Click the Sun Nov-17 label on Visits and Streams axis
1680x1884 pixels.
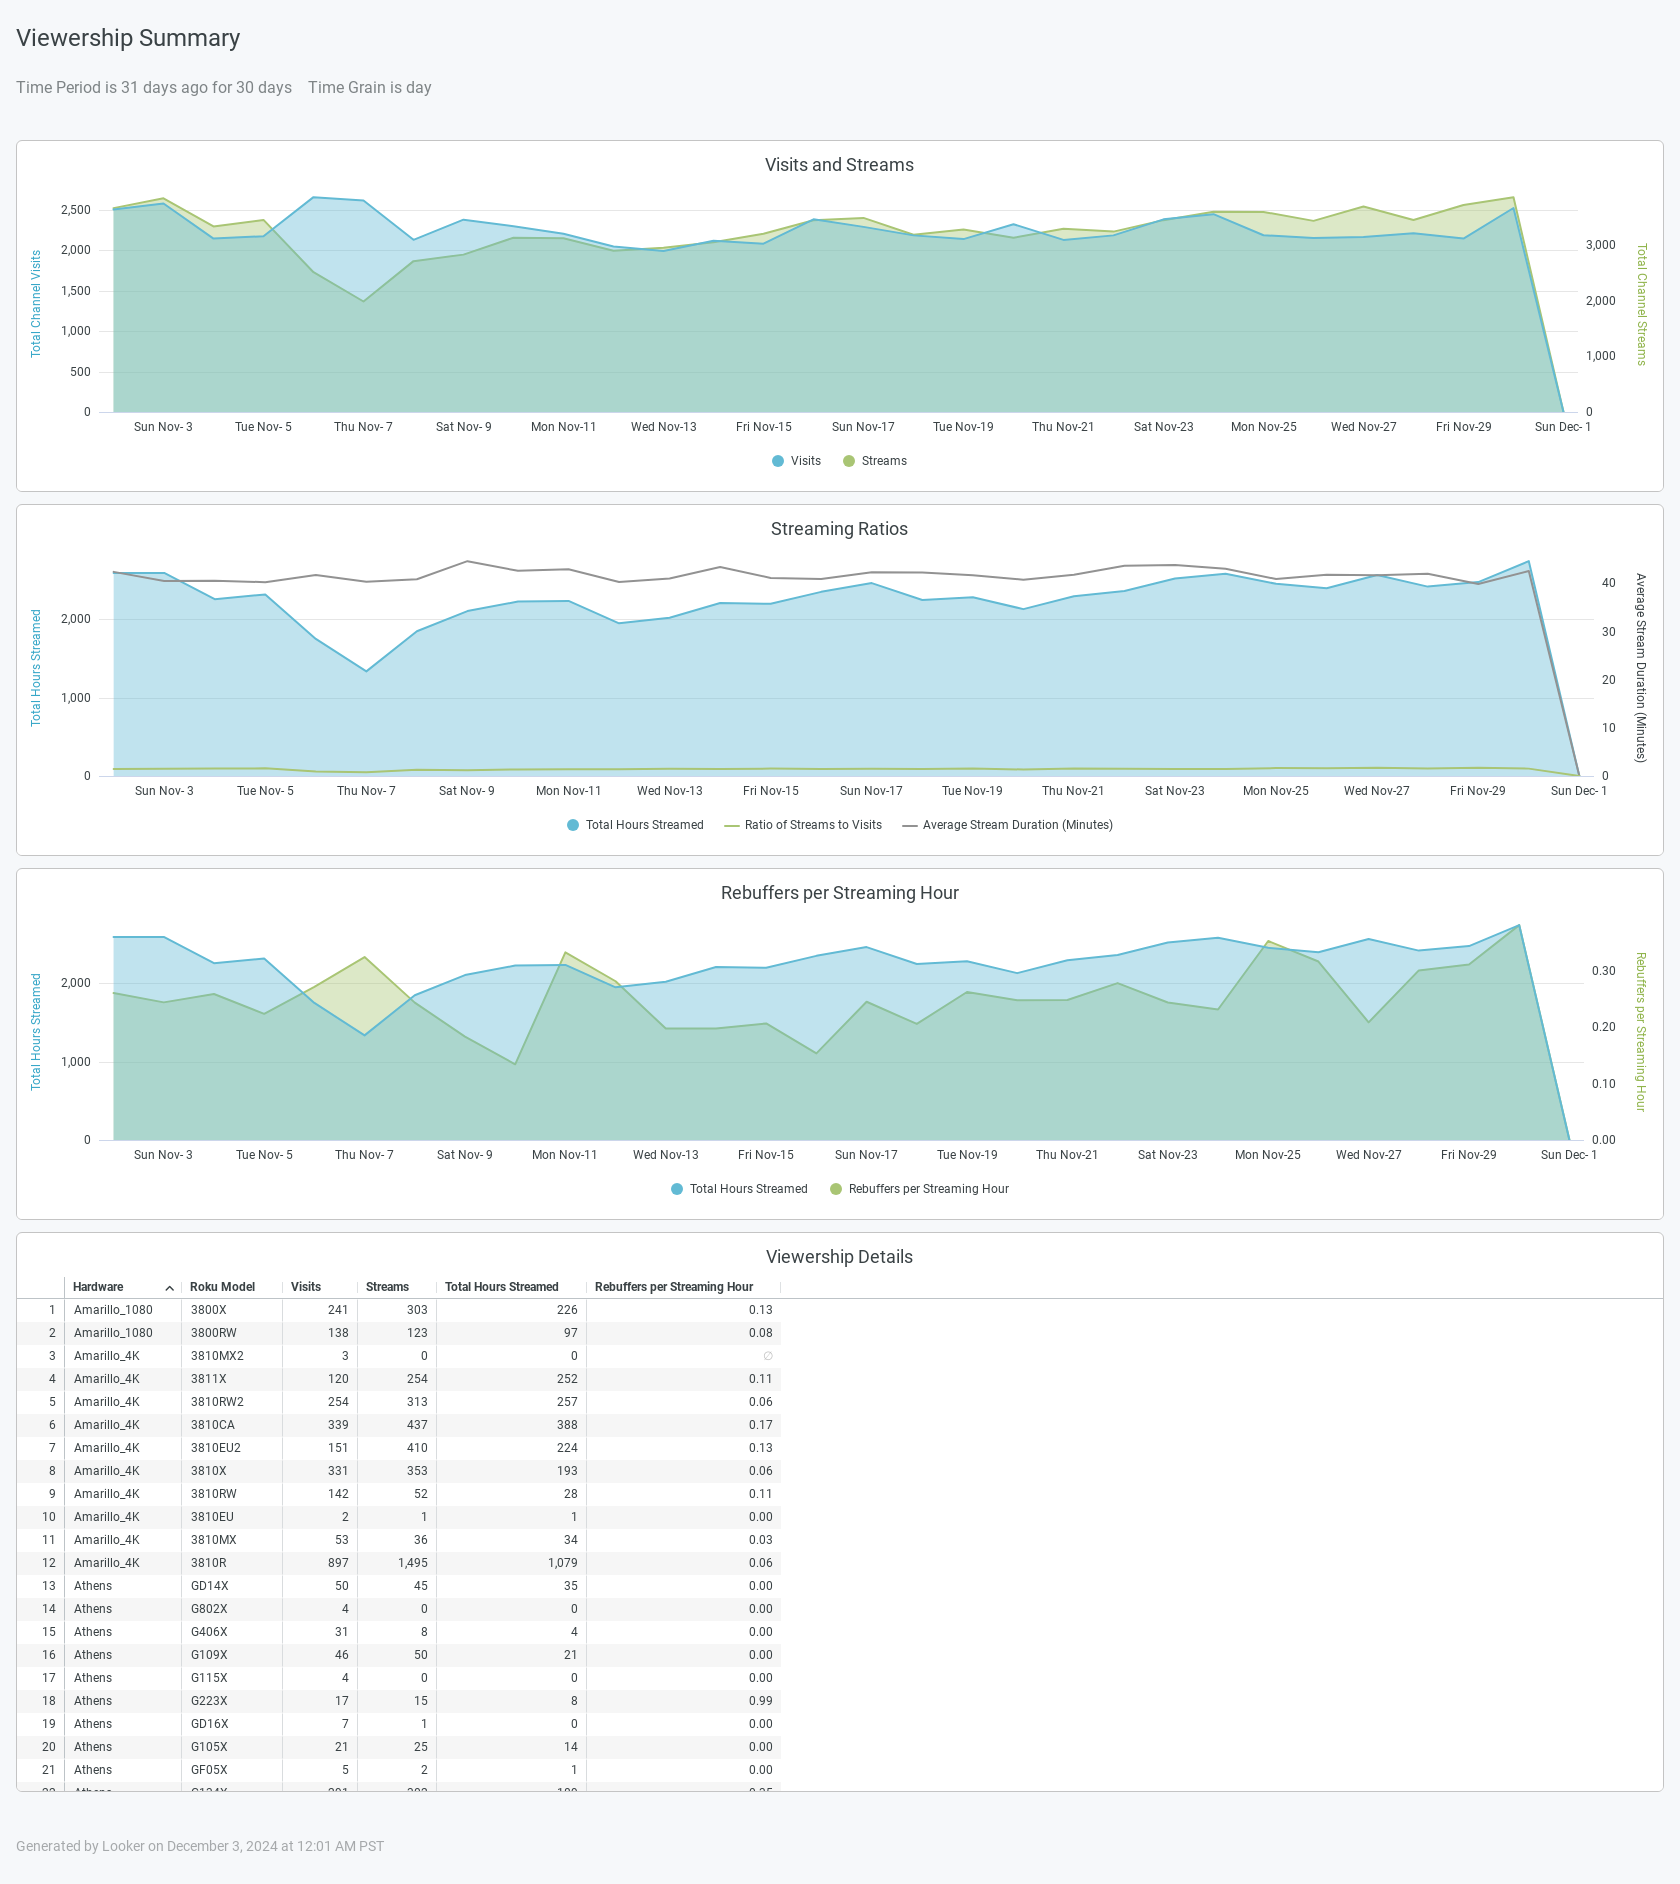click(x=863, y=427)
